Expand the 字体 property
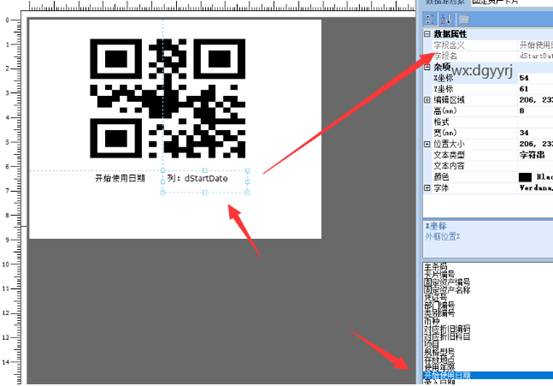The height and width of the screenshot is (386, 553). click(427, 188)
